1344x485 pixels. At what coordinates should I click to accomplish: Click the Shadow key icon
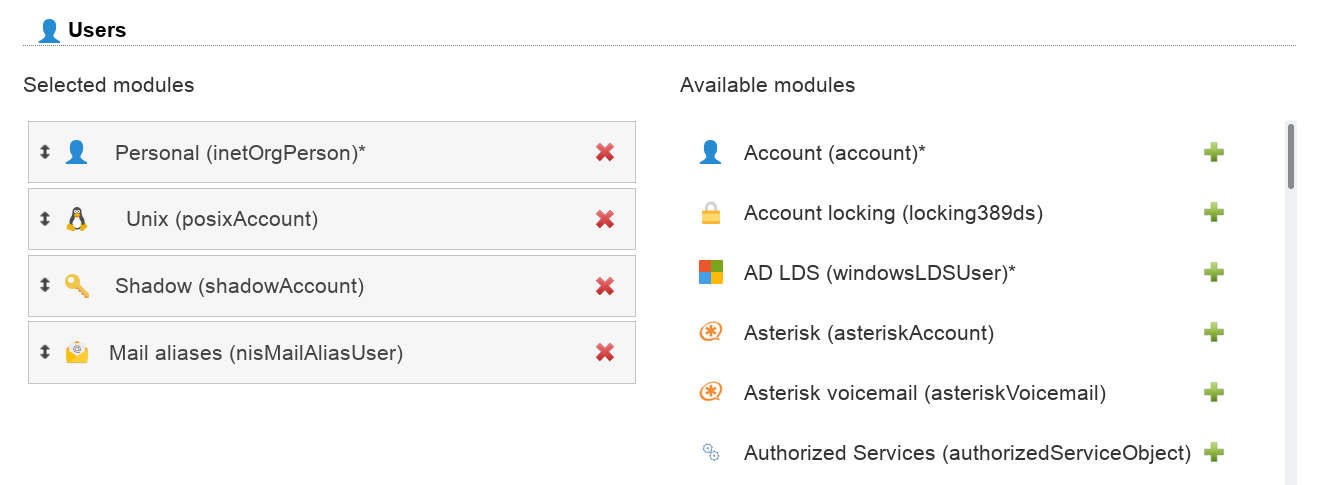(x=77, y=286)
